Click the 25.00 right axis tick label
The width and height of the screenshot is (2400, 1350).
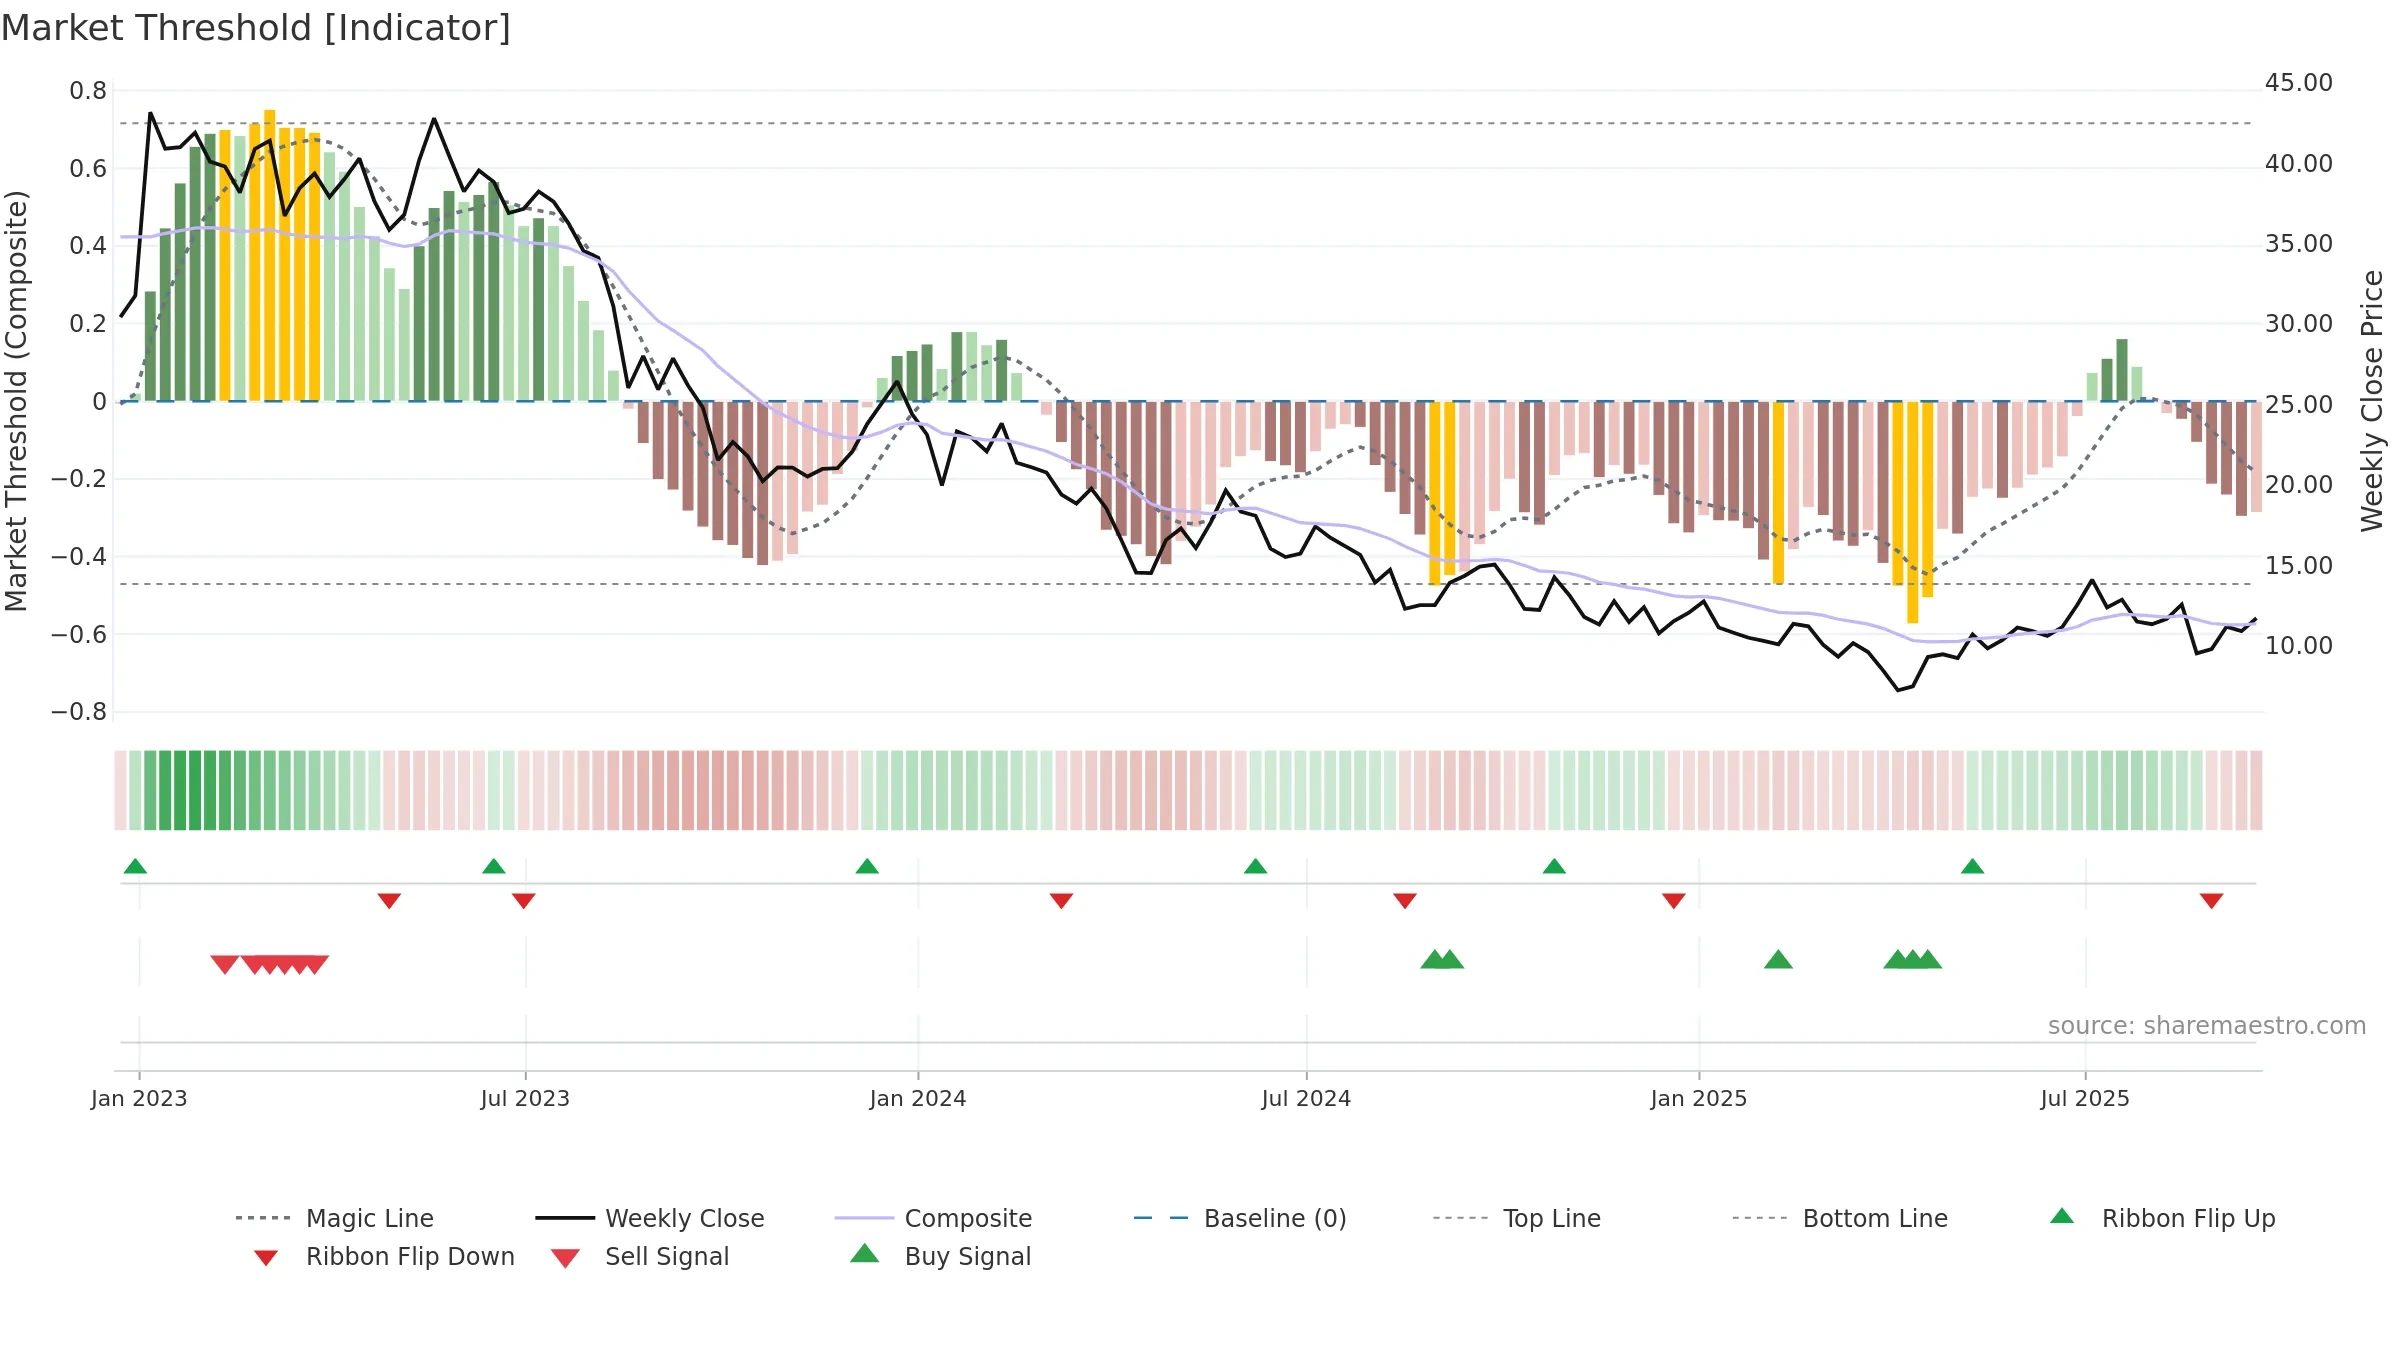pos(2299,404)
